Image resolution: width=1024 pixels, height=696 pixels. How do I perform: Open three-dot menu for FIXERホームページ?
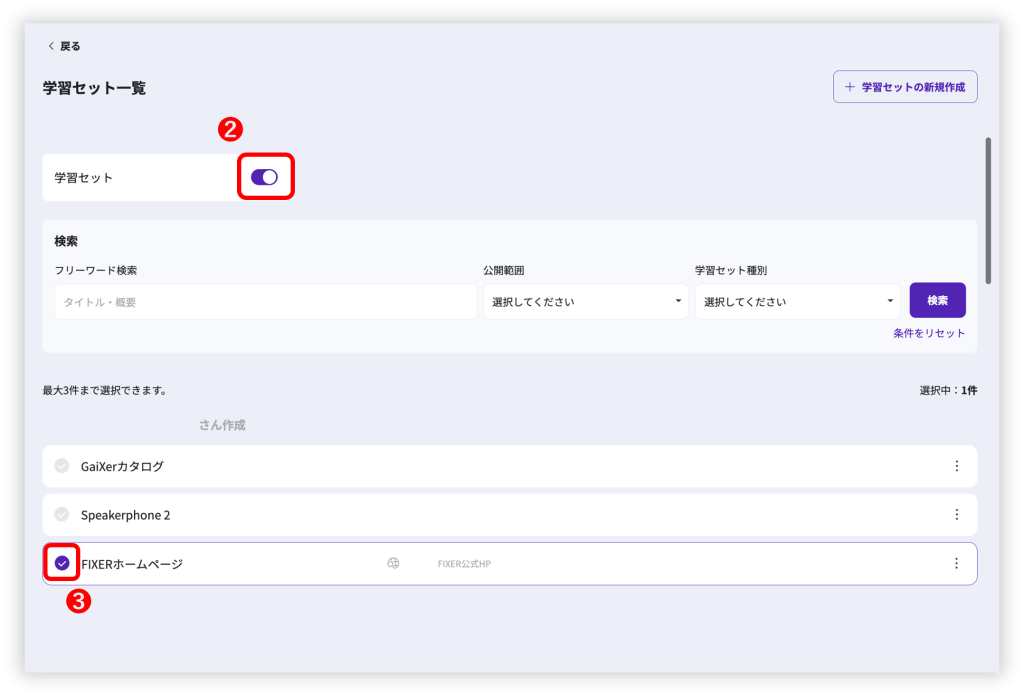tap(956, 564)
